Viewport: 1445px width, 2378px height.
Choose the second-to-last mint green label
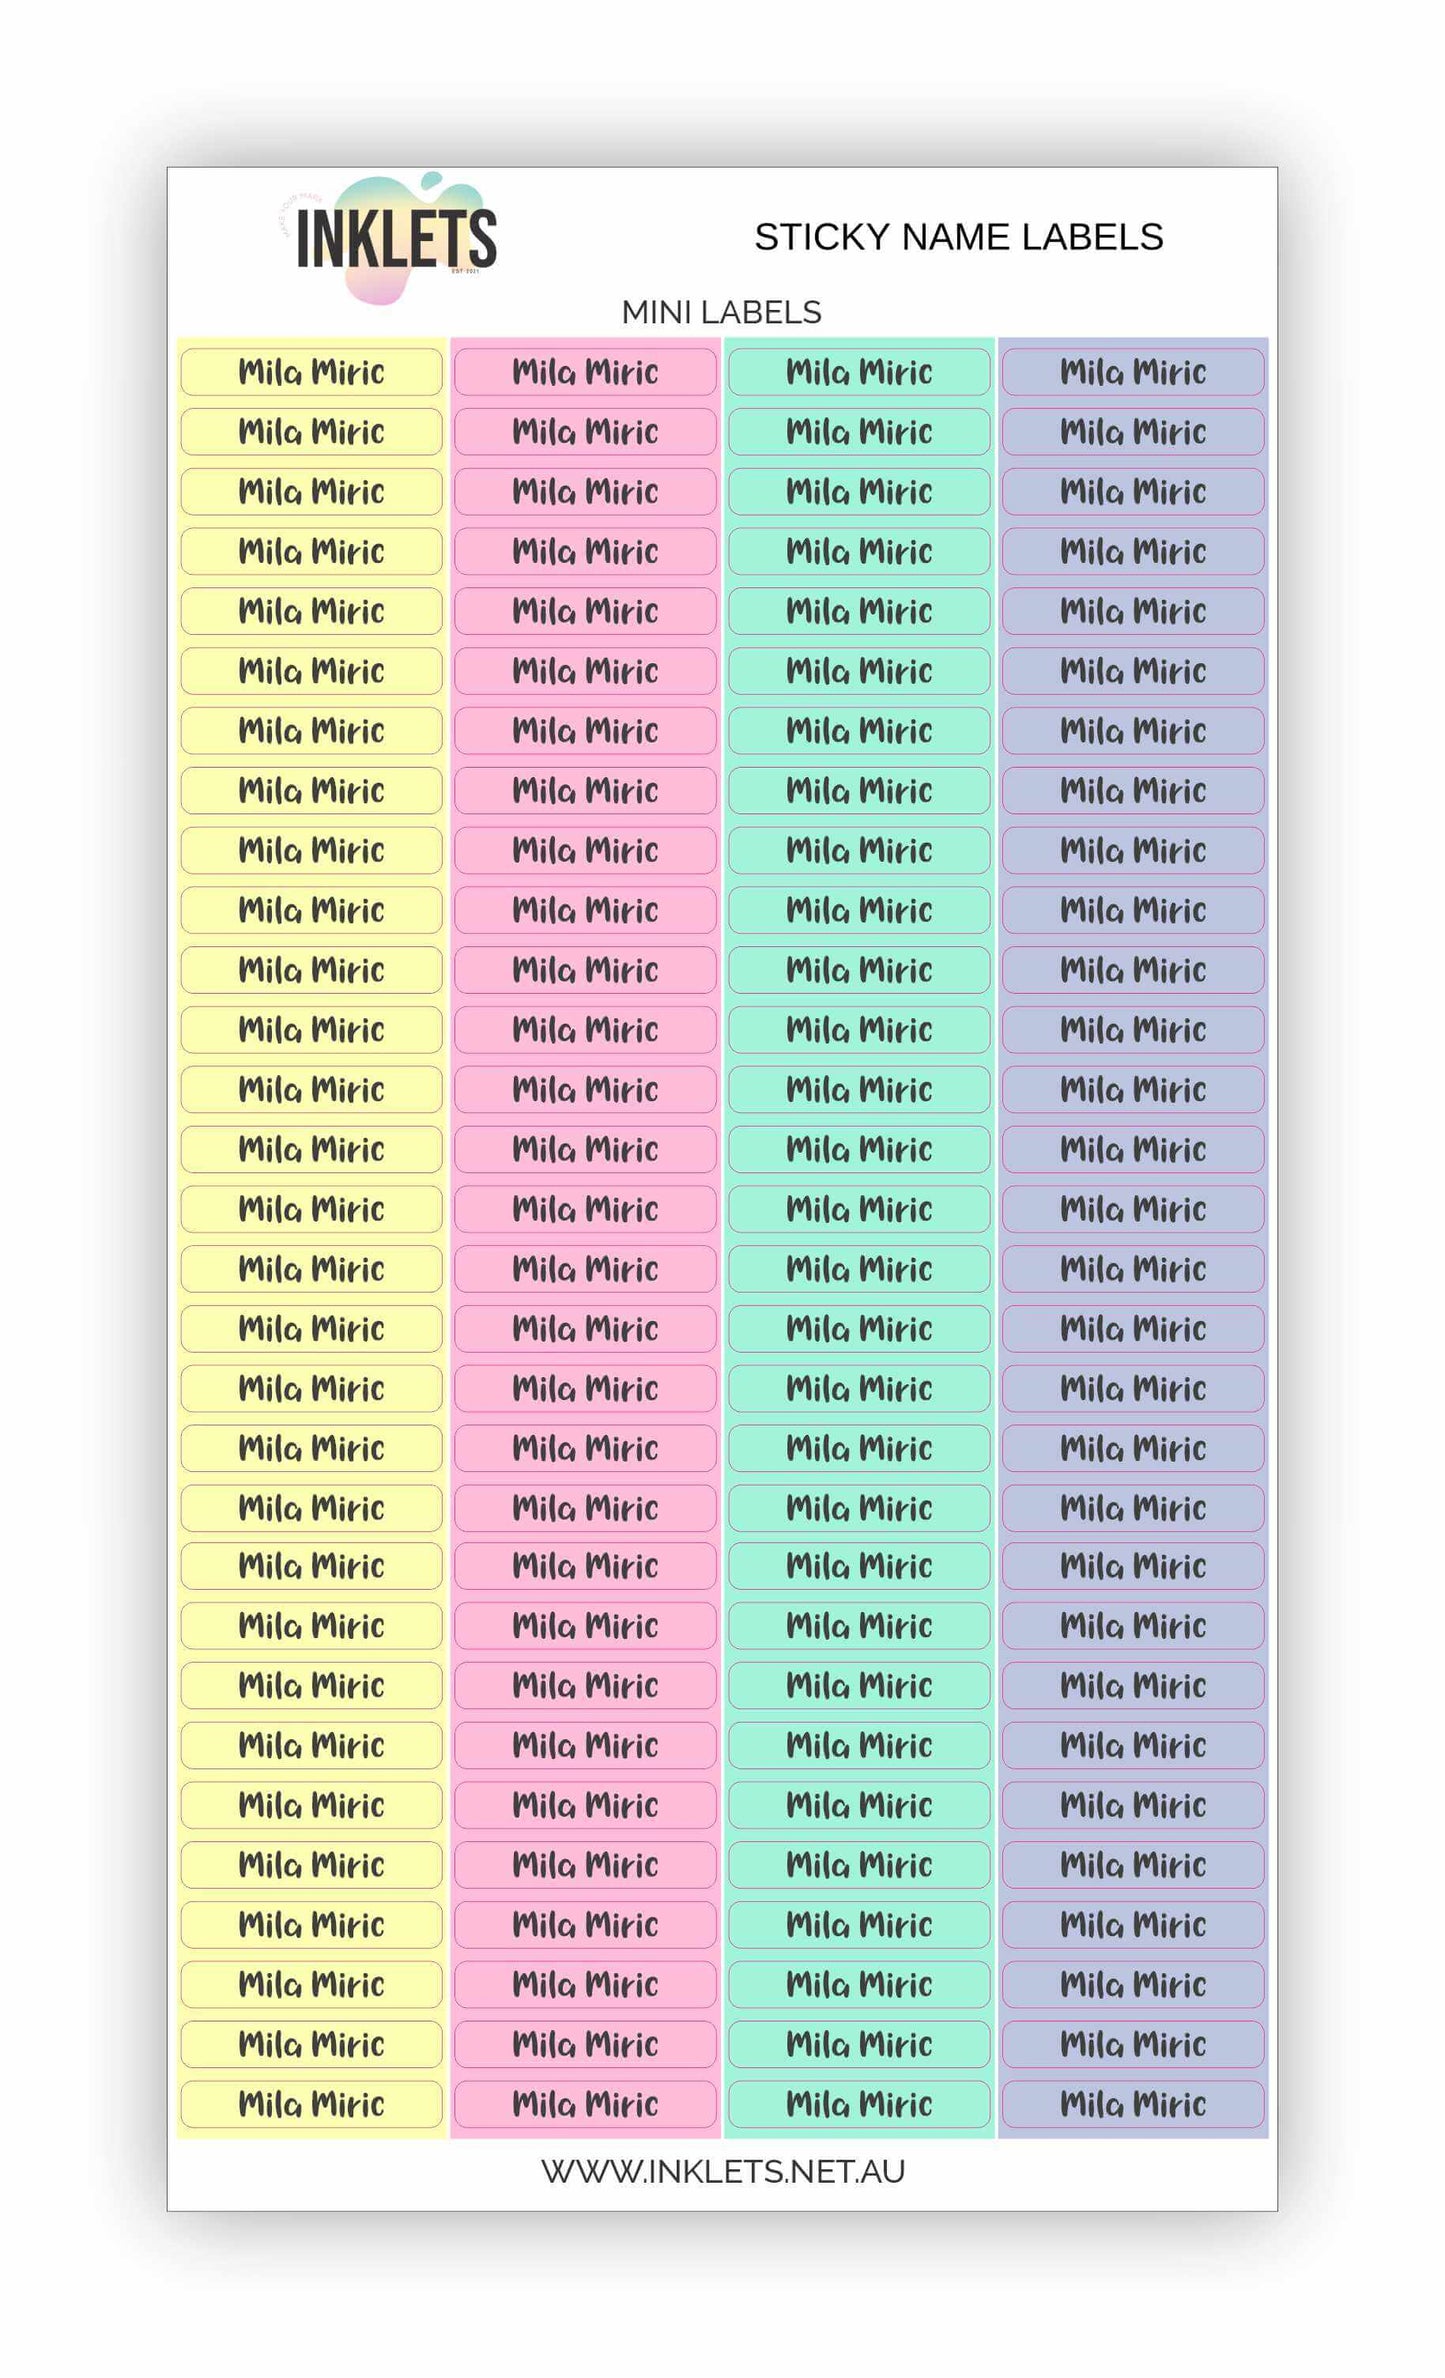(x=859, y=2044)
